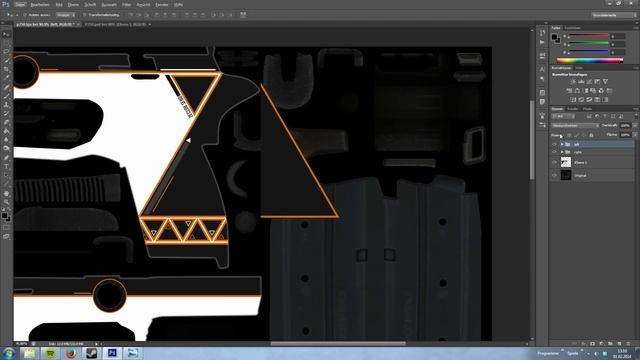
Task: Open Deckkraft opacity slider arrow
Action: point(635,126)
